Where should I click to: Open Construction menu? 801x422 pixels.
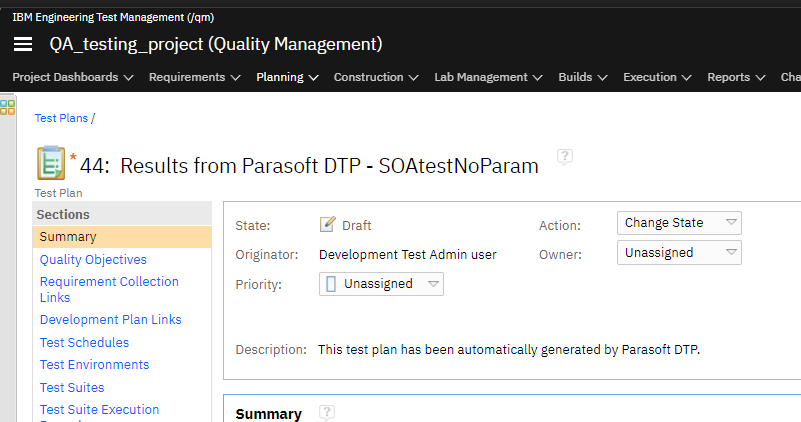click(376, 77)
